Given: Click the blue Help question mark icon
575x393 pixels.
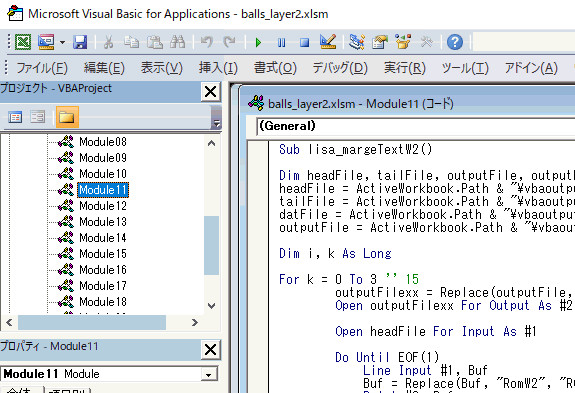Looking at the screenshot, I should point(455,42).
